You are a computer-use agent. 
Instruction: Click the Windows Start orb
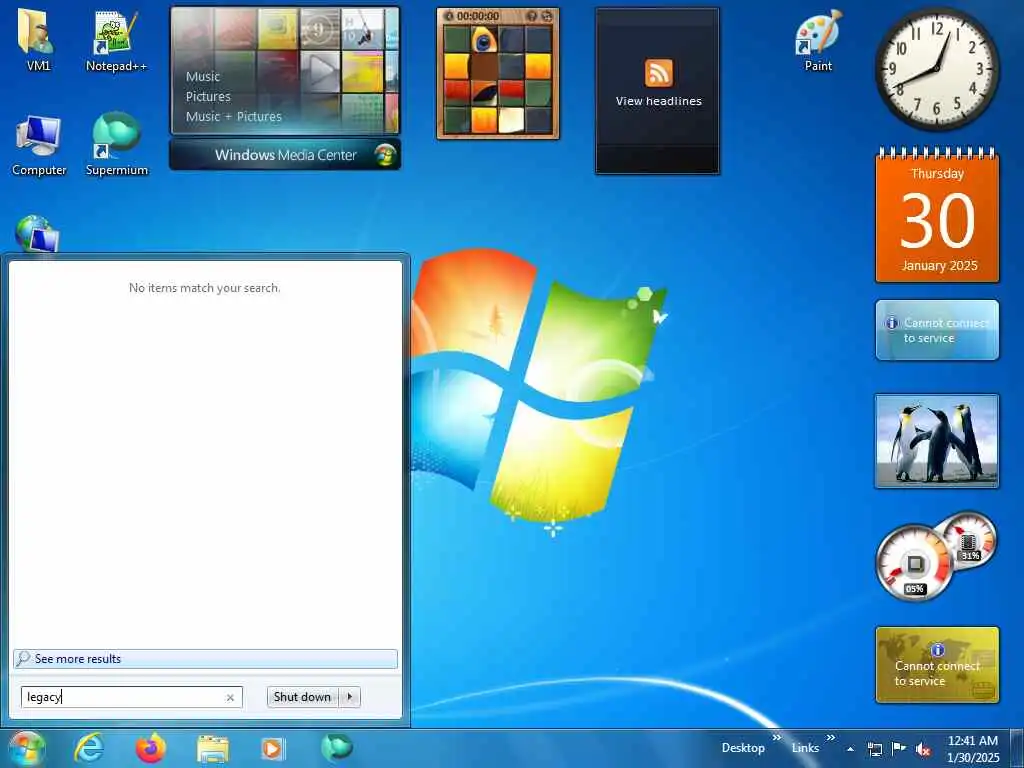click(x=26, y=748)
